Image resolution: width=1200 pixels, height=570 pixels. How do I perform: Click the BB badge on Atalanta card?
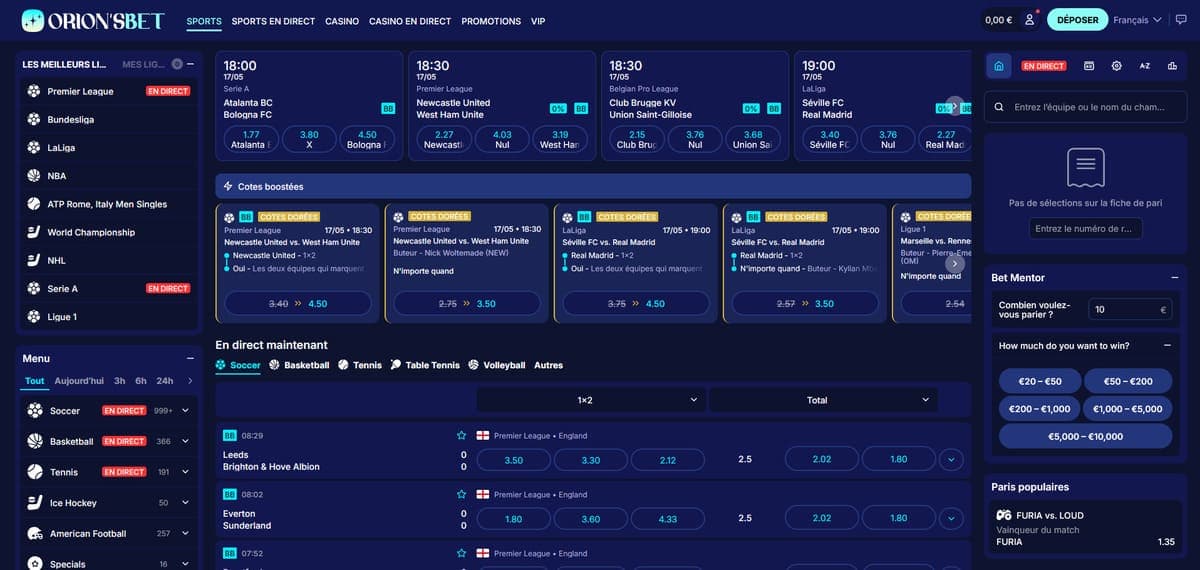click(x=388, y=108)
